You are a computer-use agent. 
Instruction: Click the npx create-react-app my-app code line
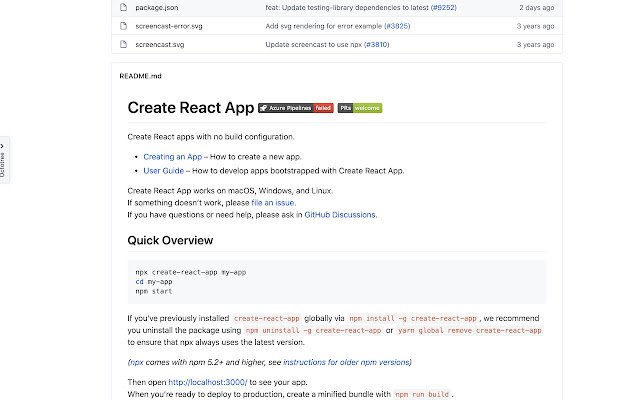point(191,272)
